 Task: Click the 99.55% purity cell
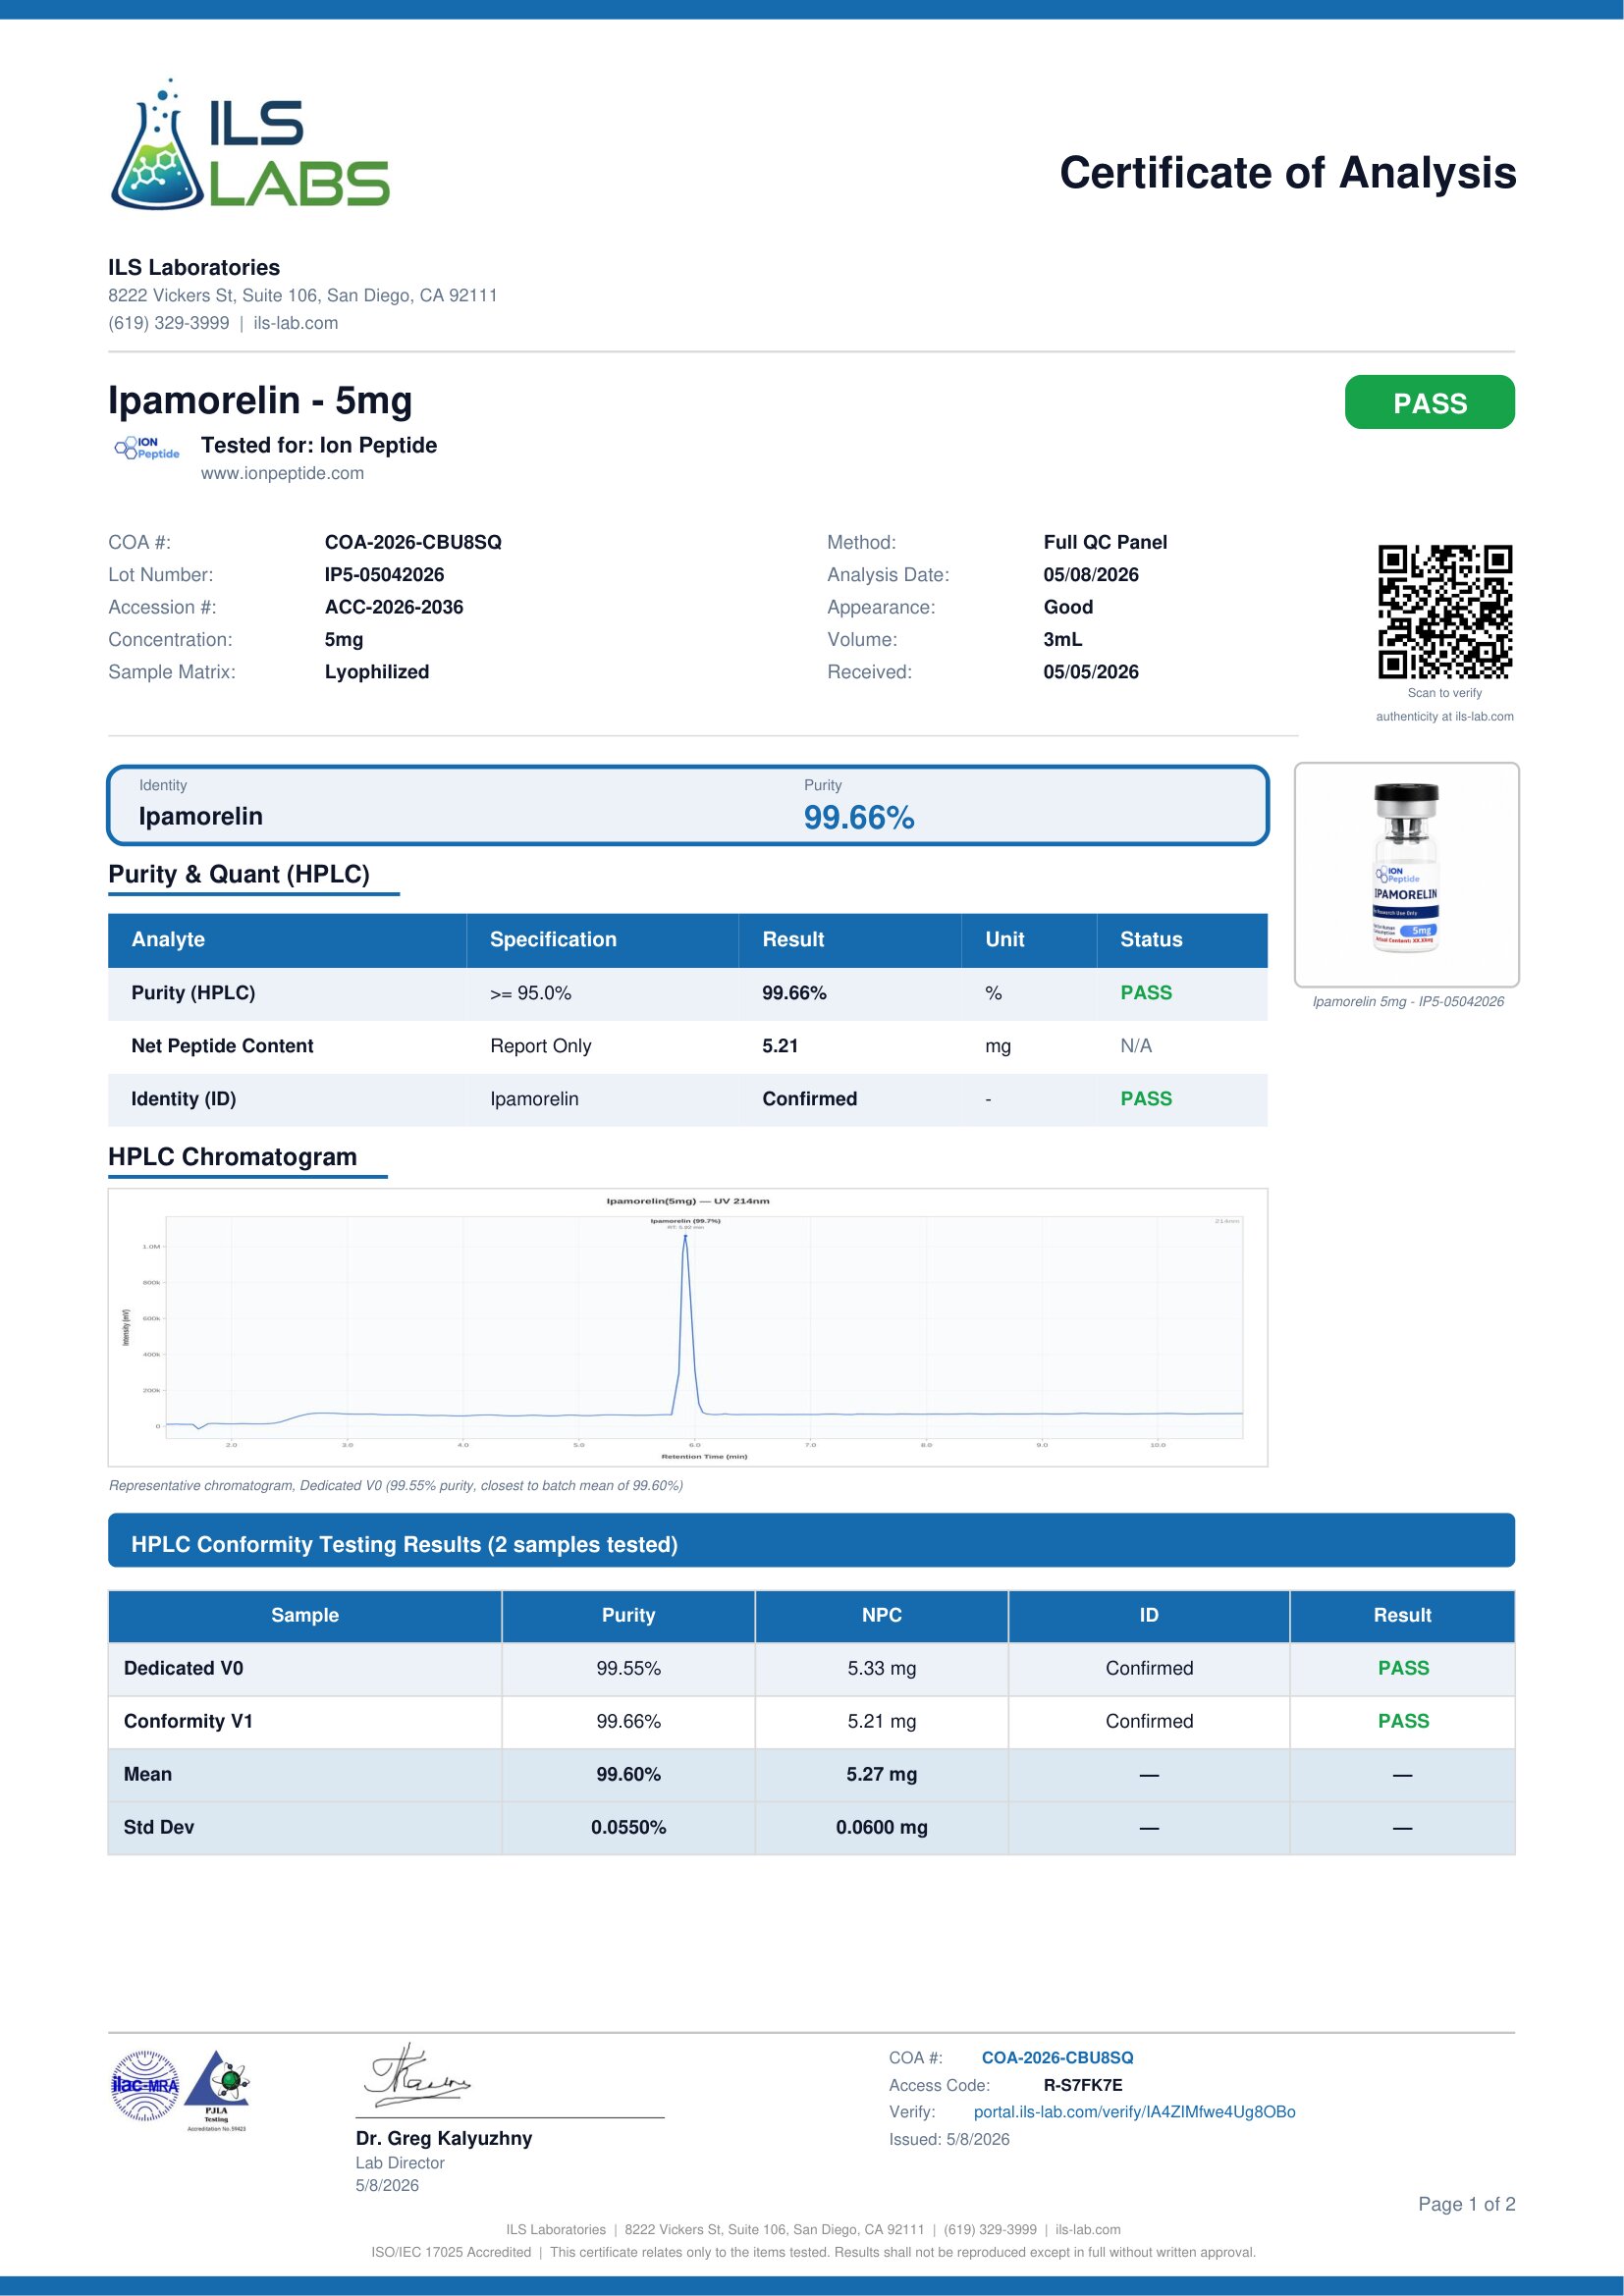(628, 1668)
